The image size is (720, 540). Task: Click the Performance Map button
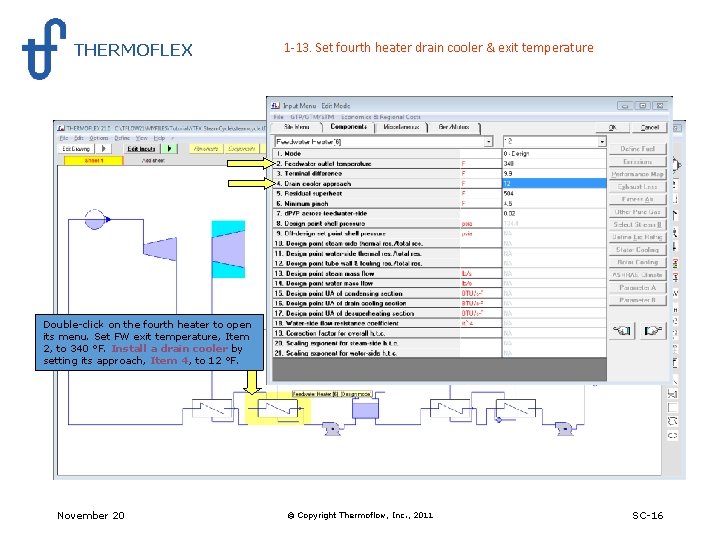[x=638, y=174]
